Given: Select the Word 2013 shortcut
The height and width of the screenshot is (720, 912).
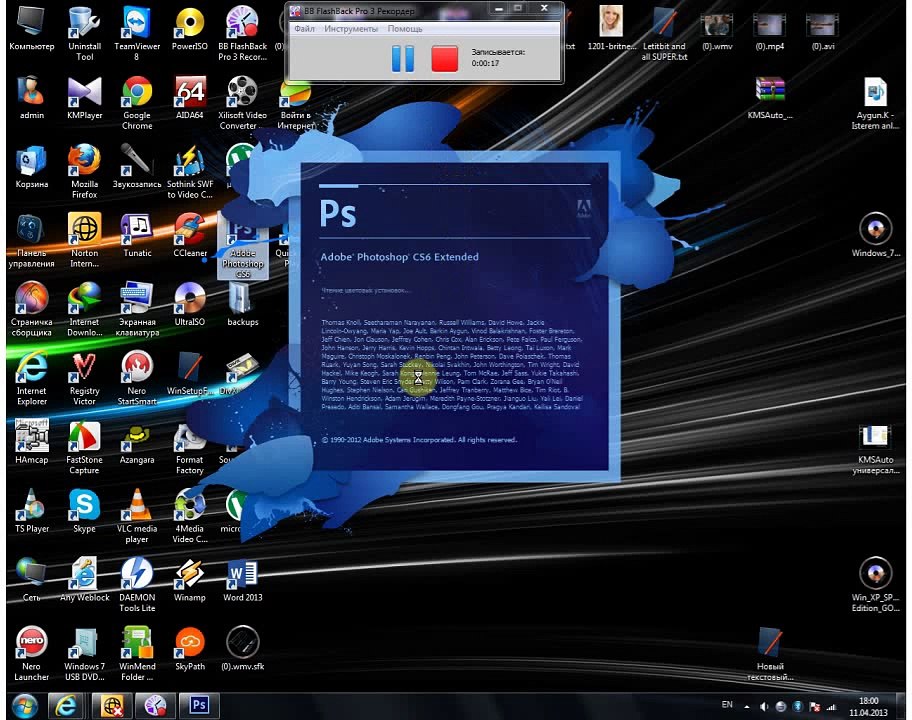Looking at the screenshot, I should pos(243,580).
